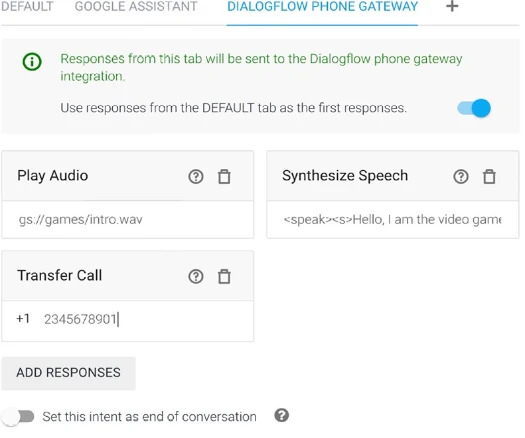The width and height of the screenshot is (525, 438).
Task: Focus the Synthesize Speech SSML text field
Action: tap(392, 220)
